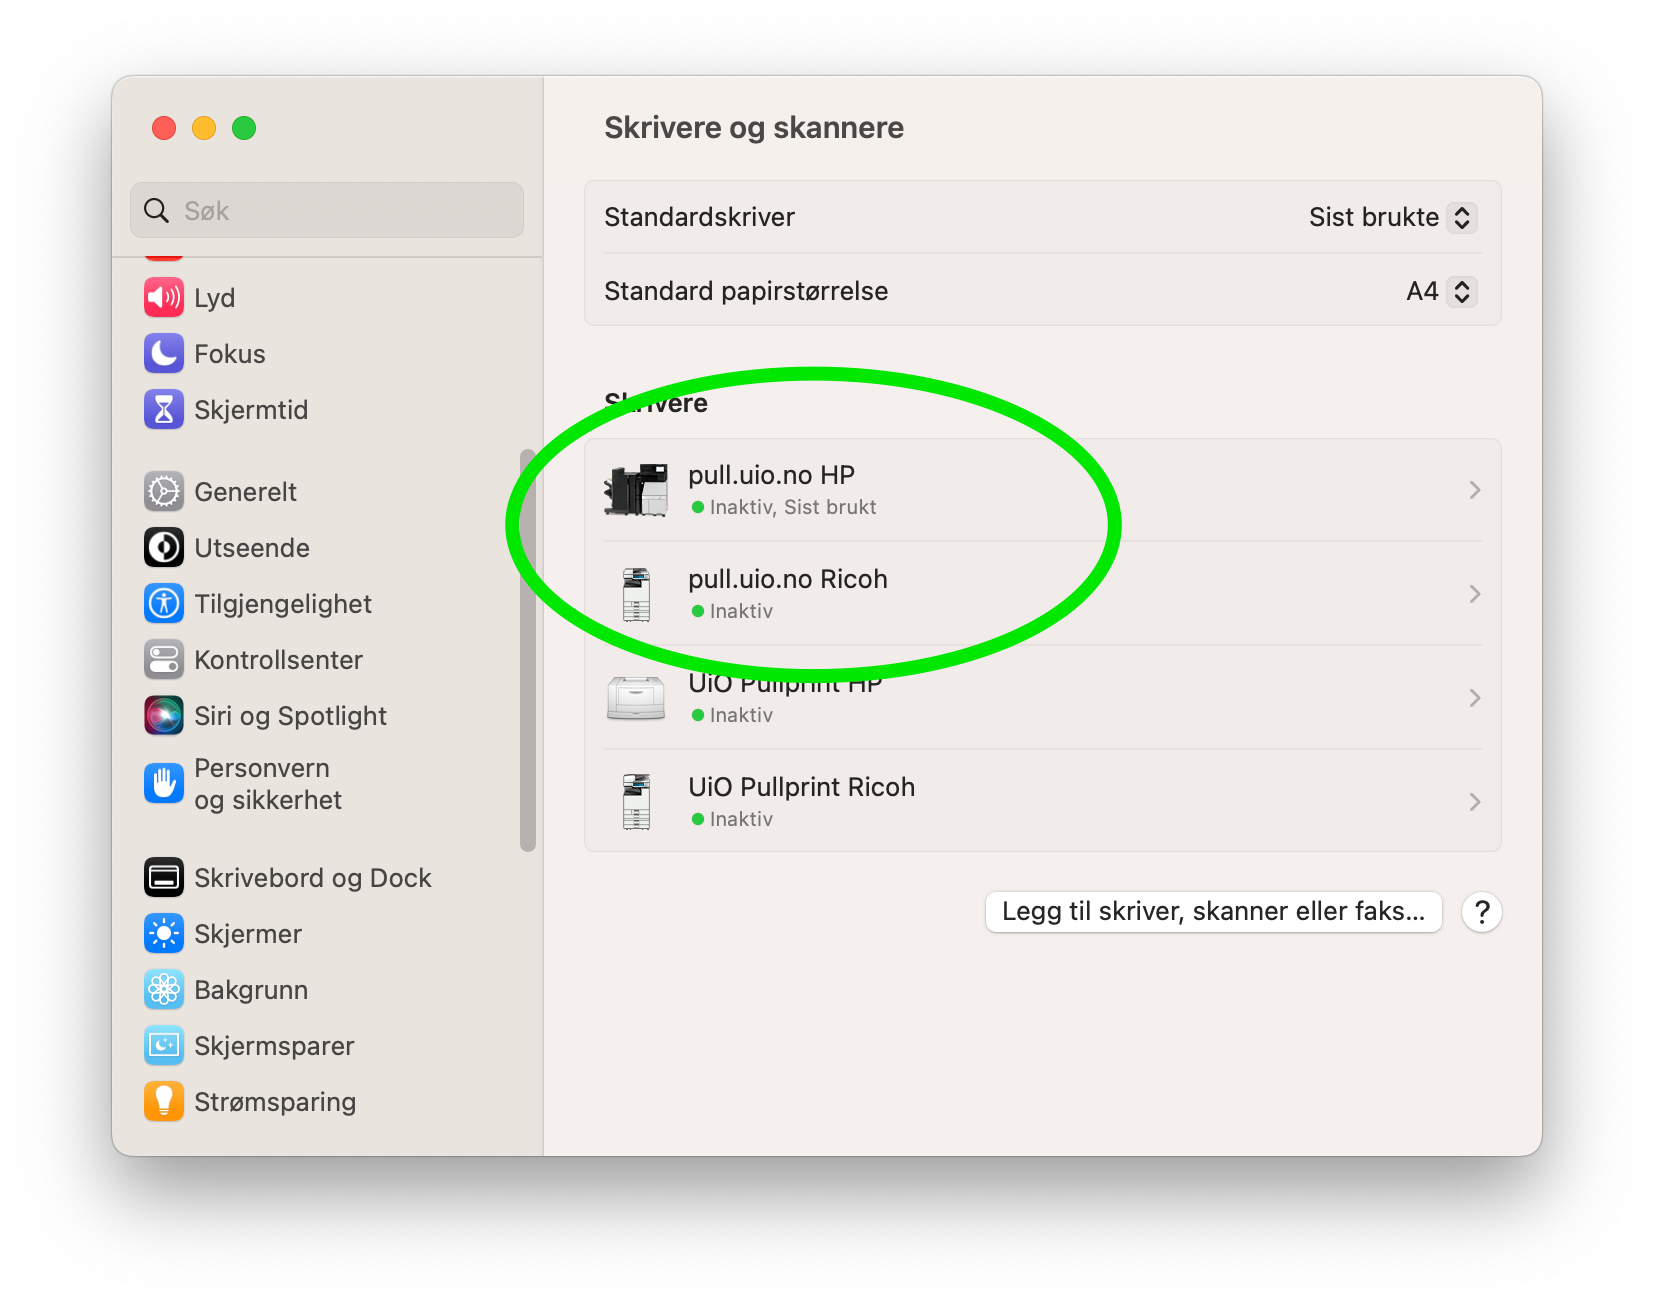Select the Fokus moon icon

pyautogui.click(x=164, y=353)
